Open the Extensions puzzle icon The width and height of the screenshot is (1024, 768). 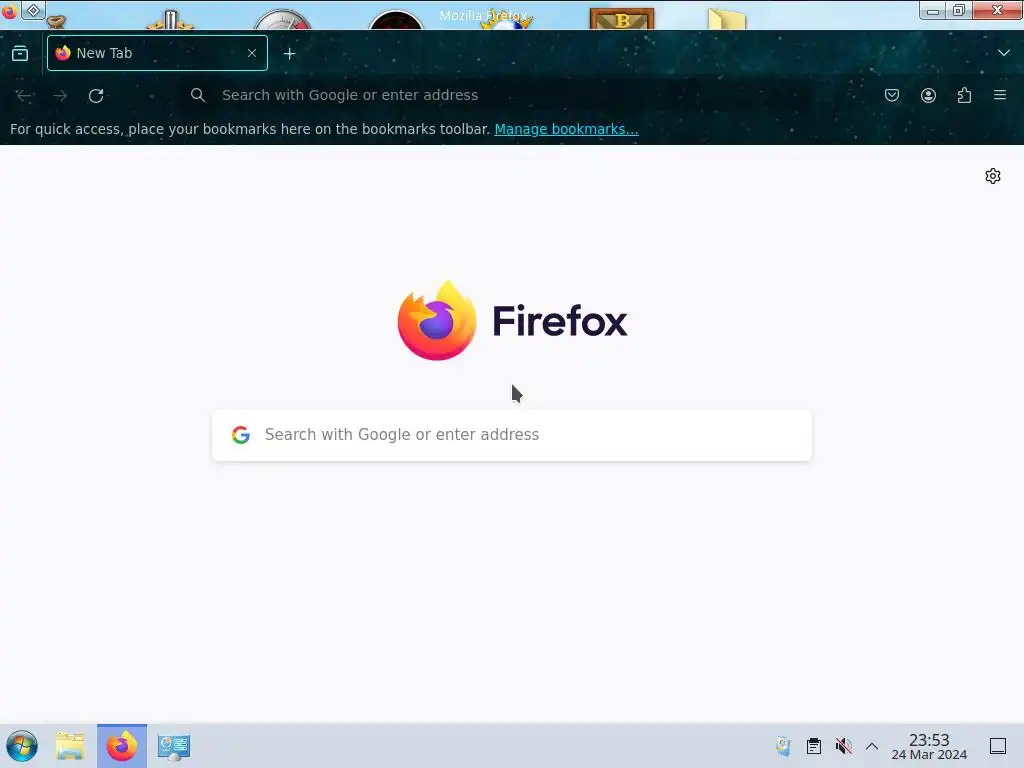click(964, 95)
